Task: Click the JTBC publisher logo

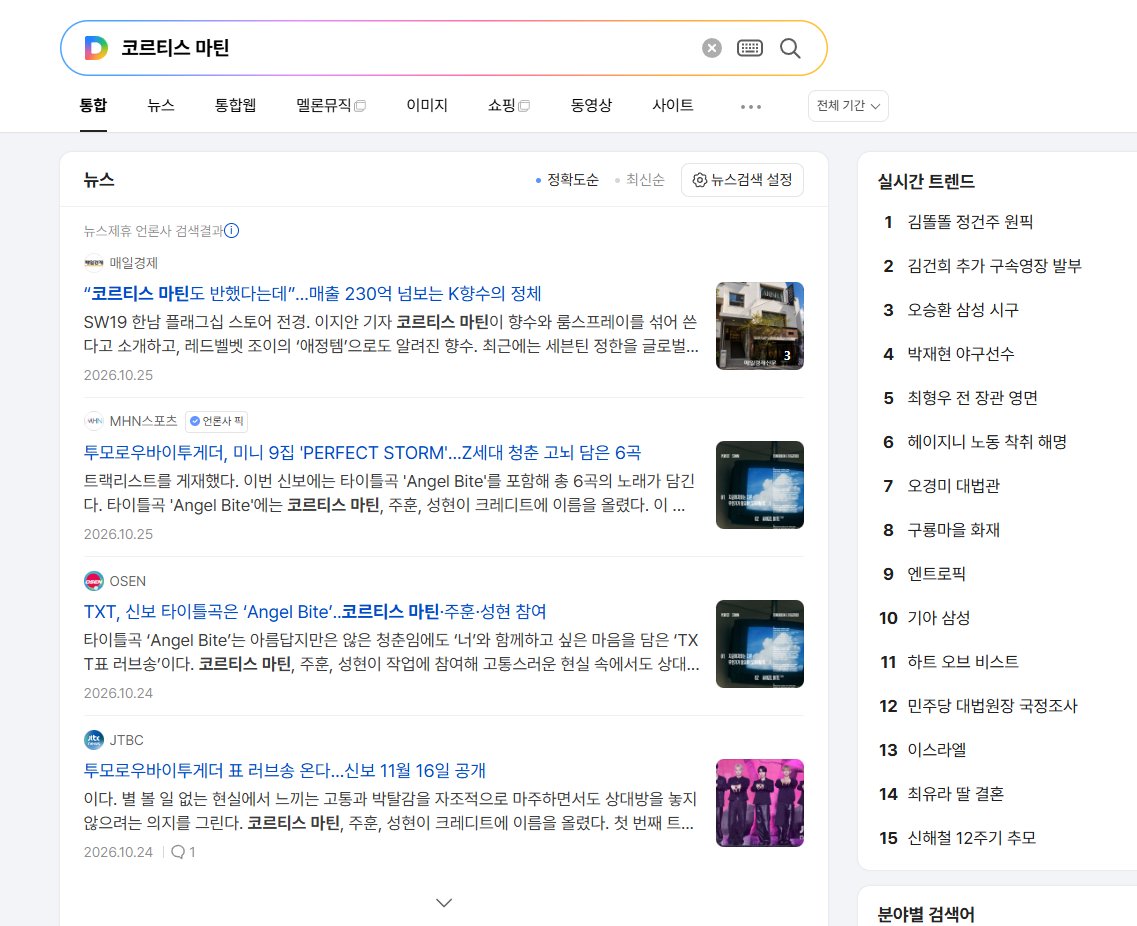Action: (94, 740)
